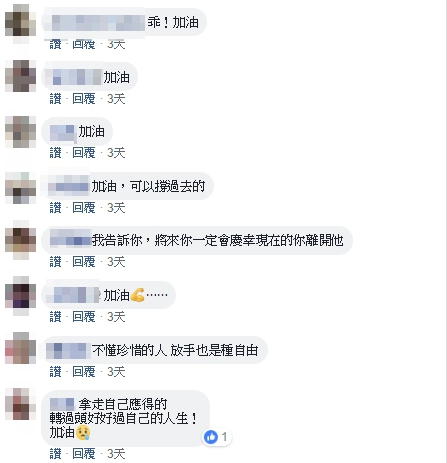Viewport: 447px width, 463px height.
Task: Open the avatar beside the '放手也是種自由' comment
Action: tap(20, 348)
